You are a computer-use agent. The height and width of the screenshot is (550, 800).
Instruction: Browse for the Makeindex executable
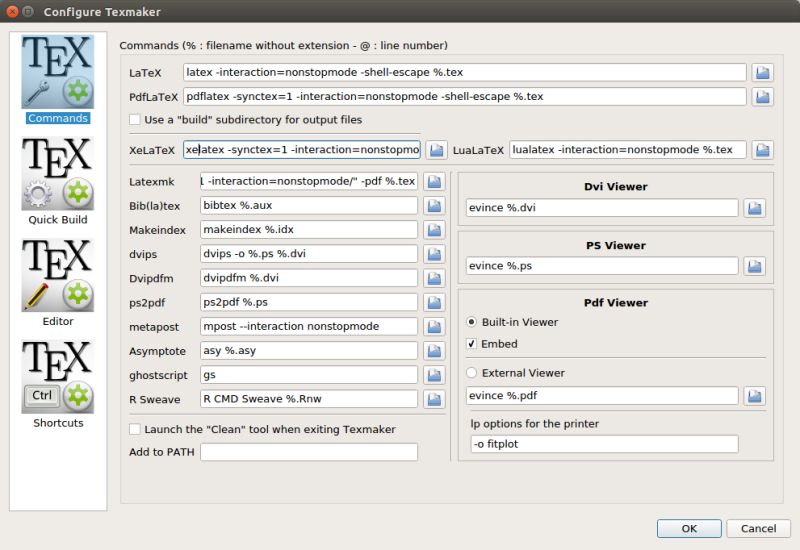(x=434, y=230)
